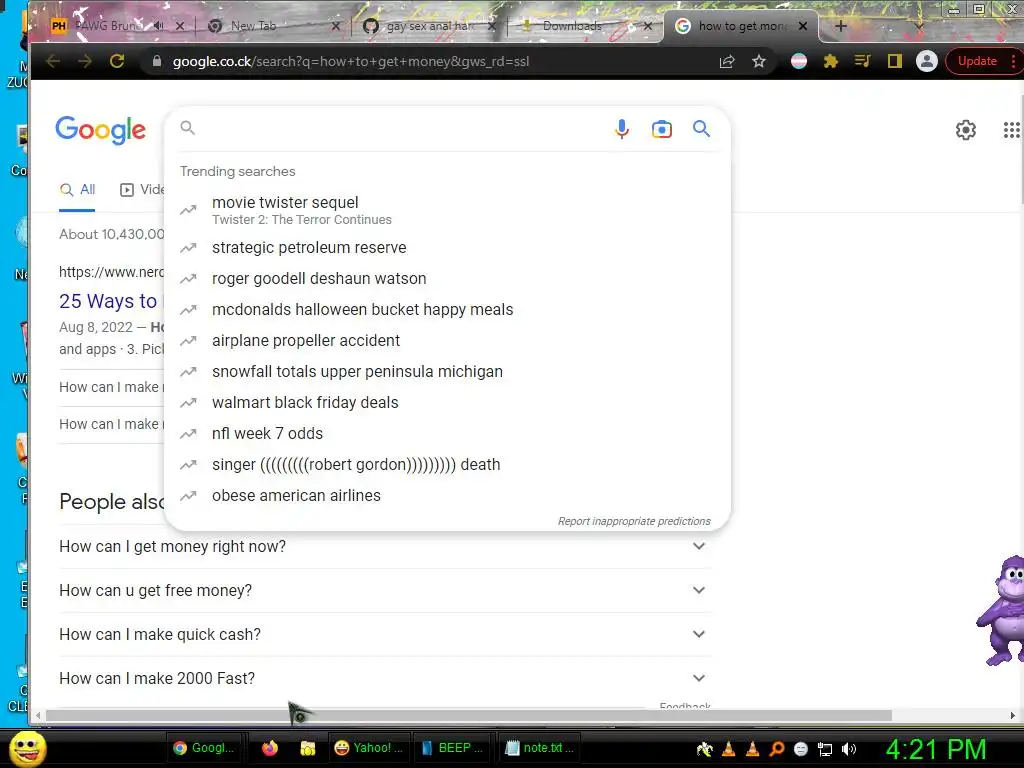Choose "roger goodell deshaun watson" suggestion
The image size is (1024, 768).
(x=447, y=278)
